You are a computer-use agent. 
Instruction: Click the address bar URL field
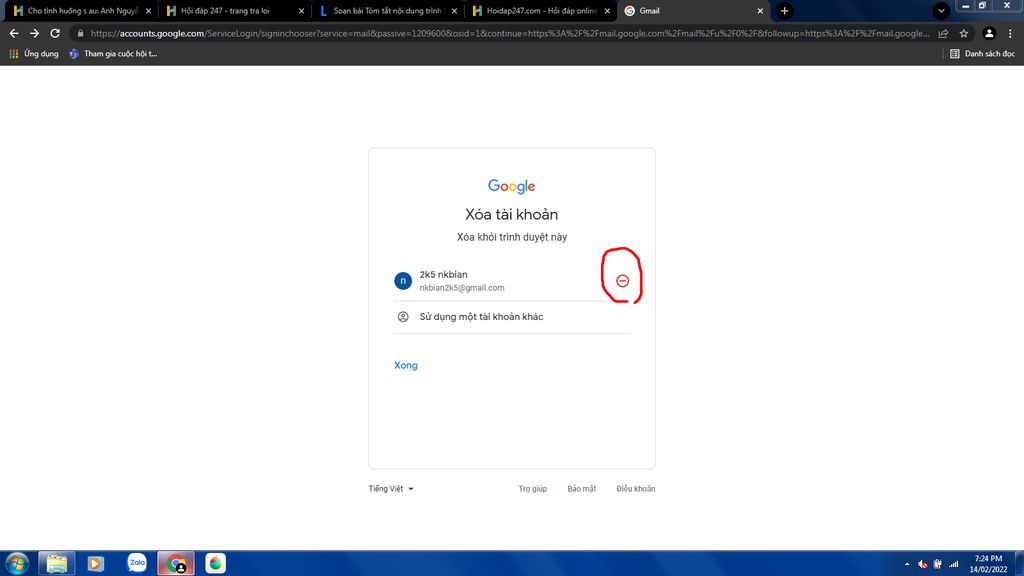coord(509,33)
